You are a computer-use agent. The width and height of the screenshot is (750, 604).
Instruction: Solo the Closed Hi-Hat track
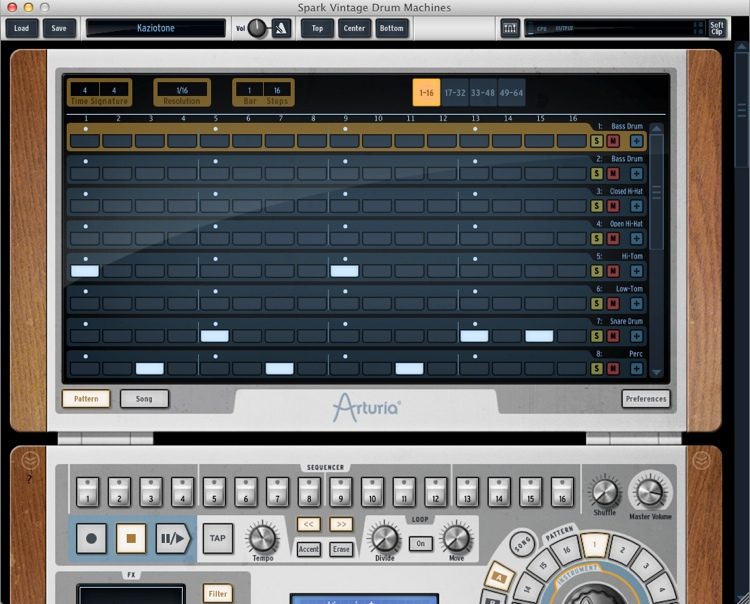click(x=596, y=206)
